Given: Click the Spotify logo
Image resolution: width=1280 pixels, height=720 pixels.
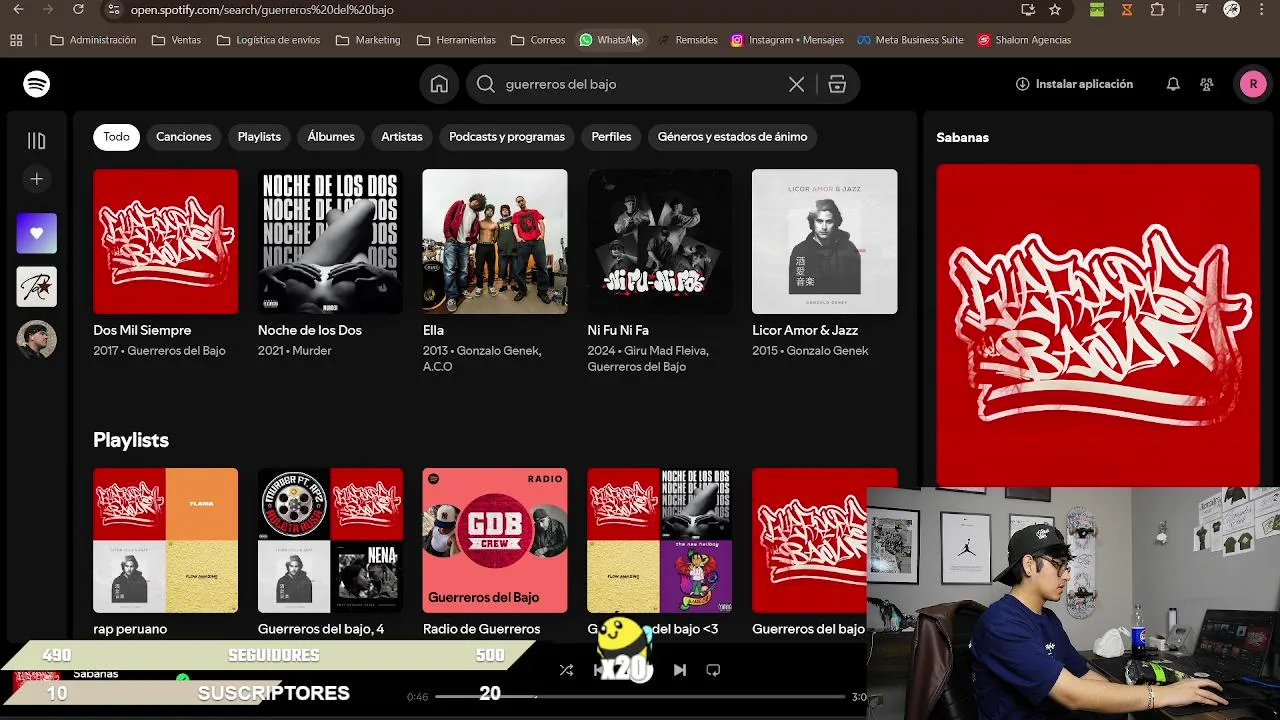Looking at the screenshot, I should tap(37, 84).
